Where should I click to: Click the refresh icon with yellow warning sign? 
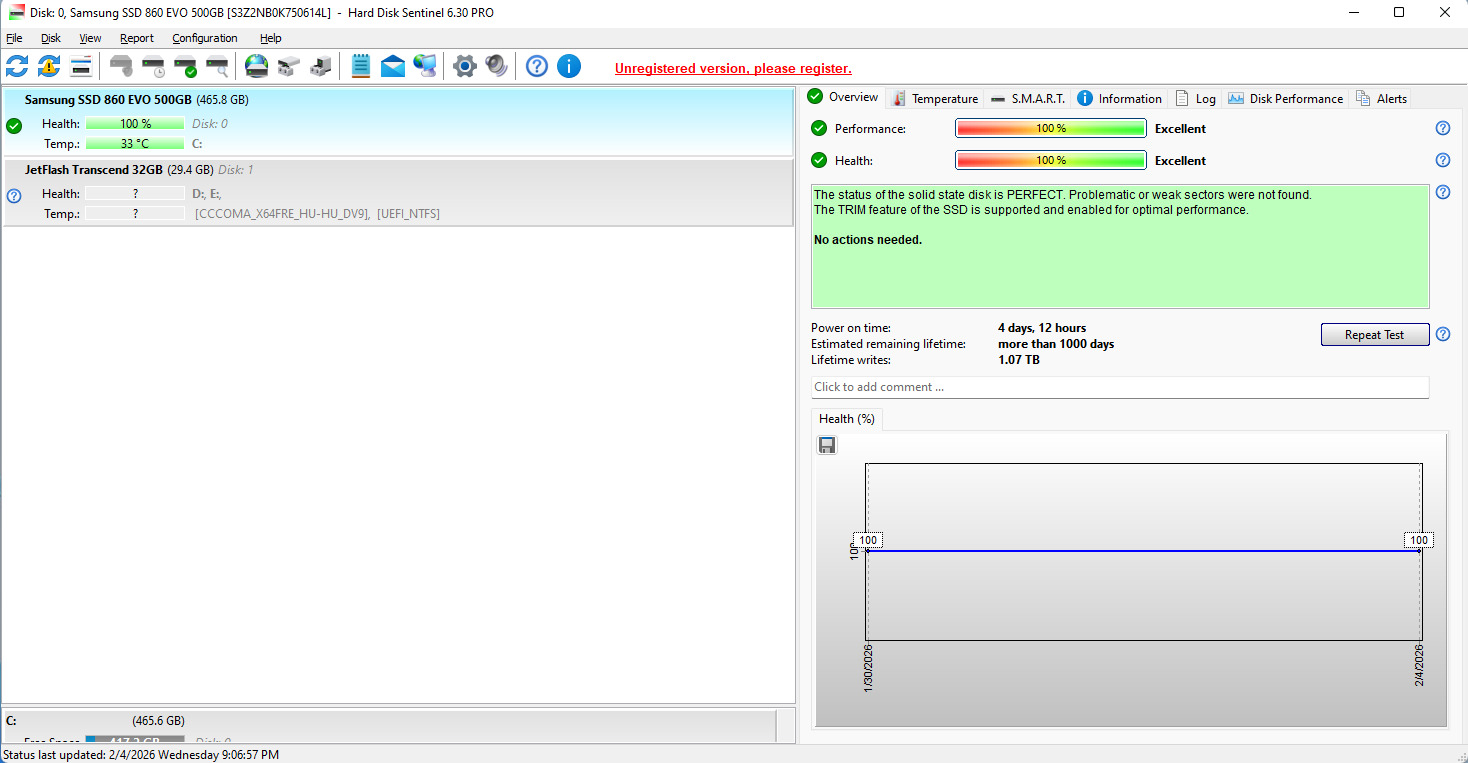pos(49,66)
